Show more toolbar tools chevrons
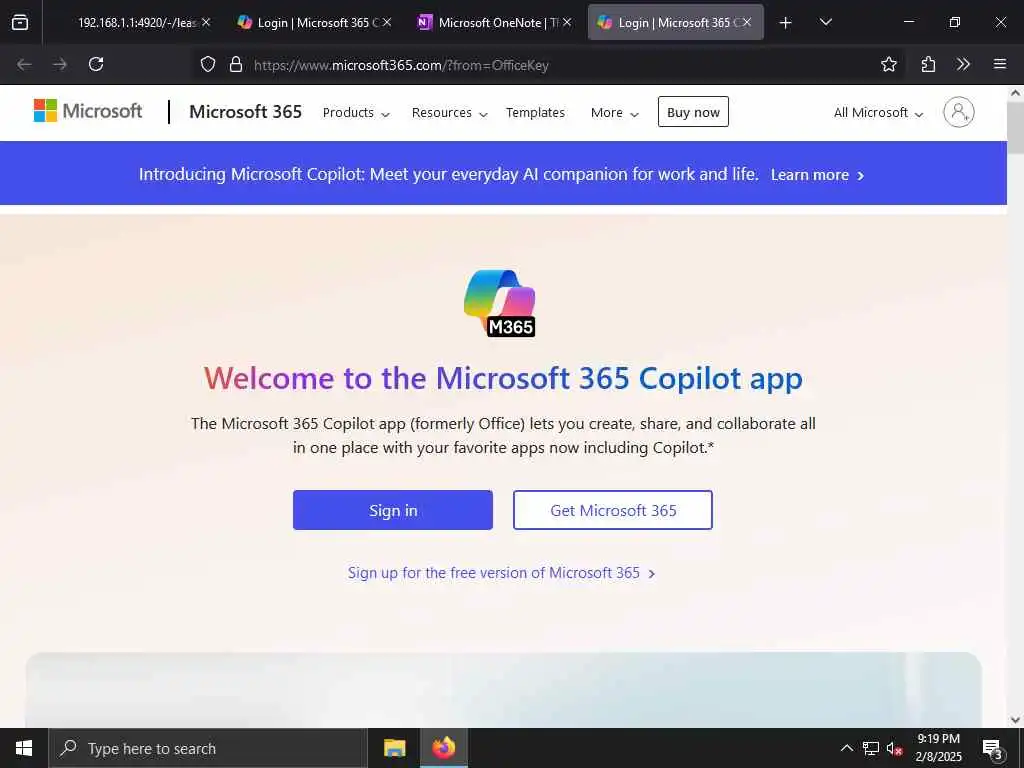Screen dimensions: 1024x768 (963, 64)
